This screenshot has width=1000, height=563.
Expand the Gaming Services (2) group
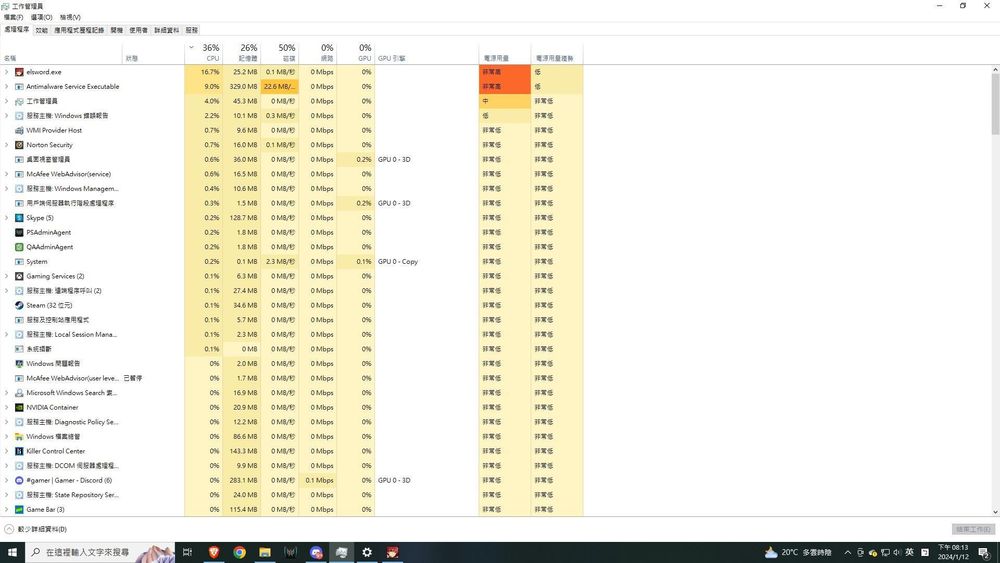(7, 276)
